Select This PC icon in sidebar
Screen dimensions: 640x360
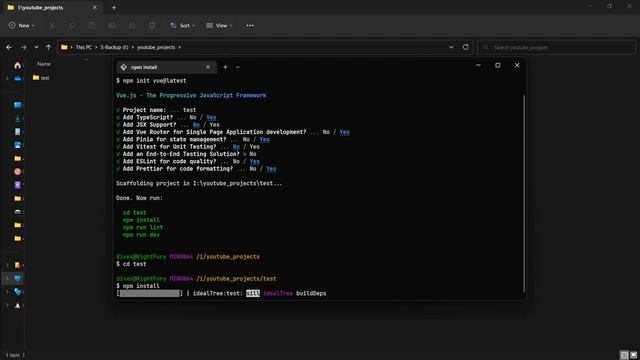click(x=18, y=278)
